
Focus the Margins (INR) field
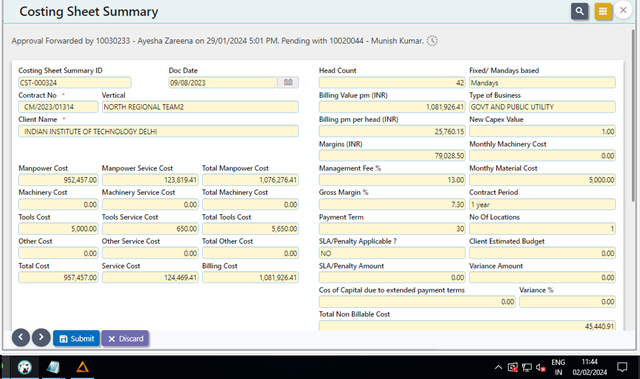392,155
